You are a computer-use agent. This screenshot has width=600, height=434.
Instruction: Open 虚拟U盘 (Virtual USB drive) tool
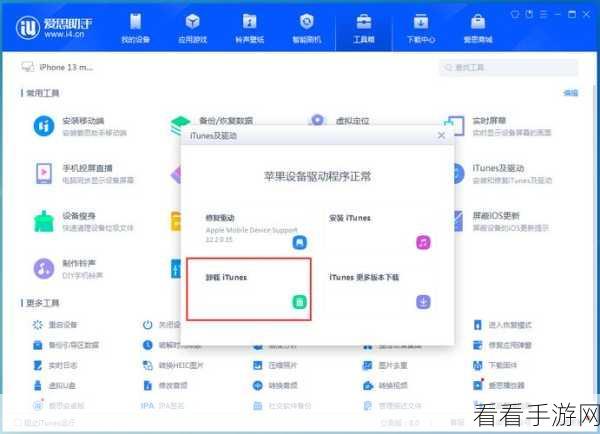(54, 385)
